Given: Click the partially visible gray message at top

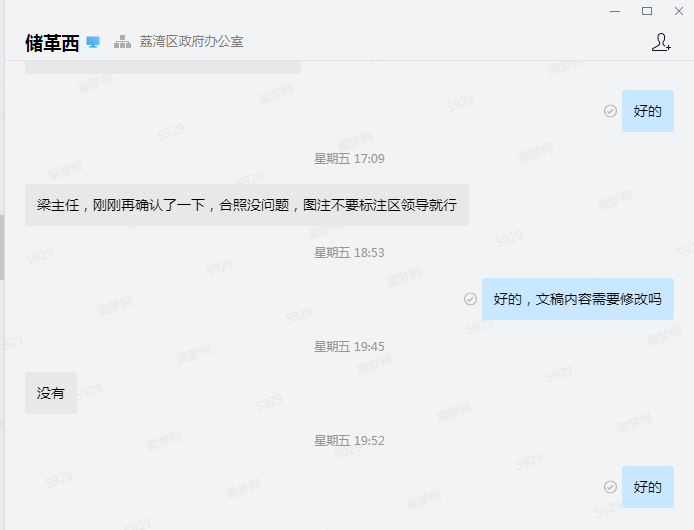Looking at the screenshot, I should (163, 67).
